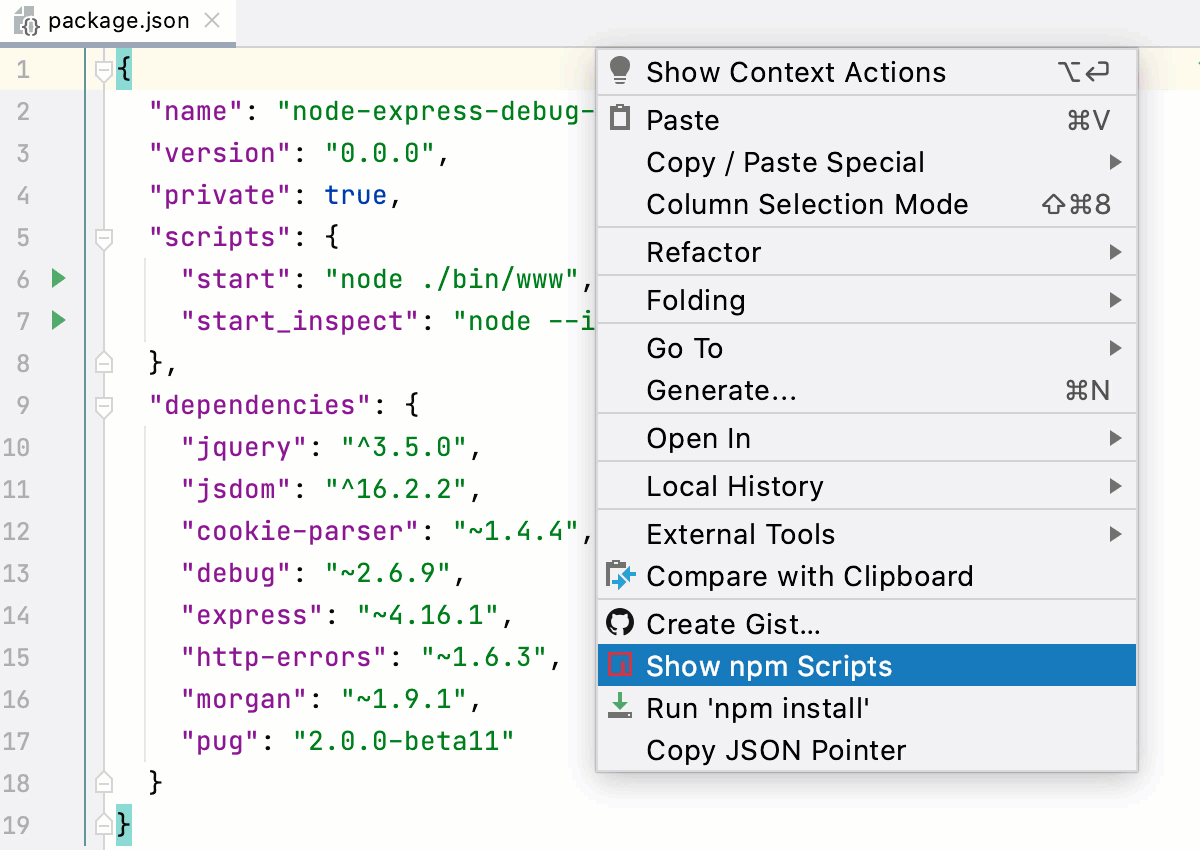Collapse the "scripts" block fold marker
Screen dimensions: 1200x850
(103, 237)
